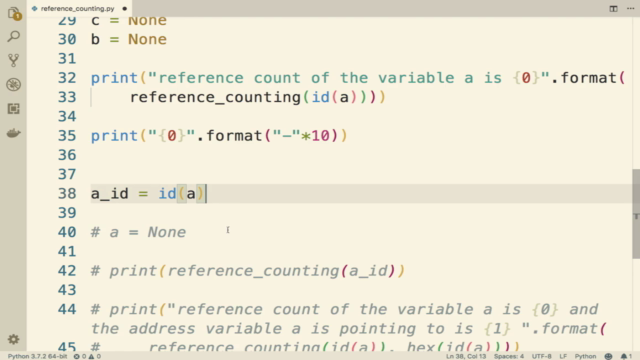Open the Source Control view icon
Viewport: 640px width, 360px height.
pos(13,60)
